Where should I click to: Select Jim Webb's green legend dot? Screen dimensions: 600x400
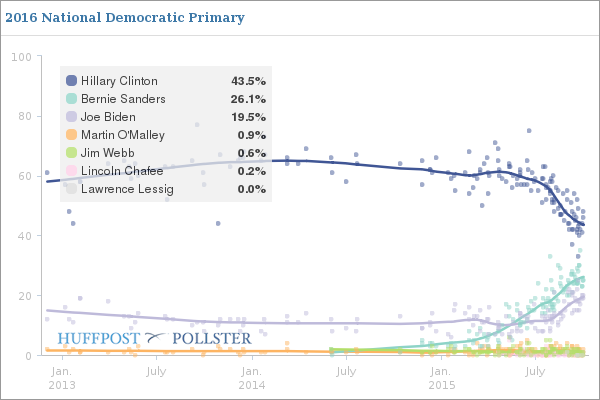pyautogui.click(x=71, y=153)
